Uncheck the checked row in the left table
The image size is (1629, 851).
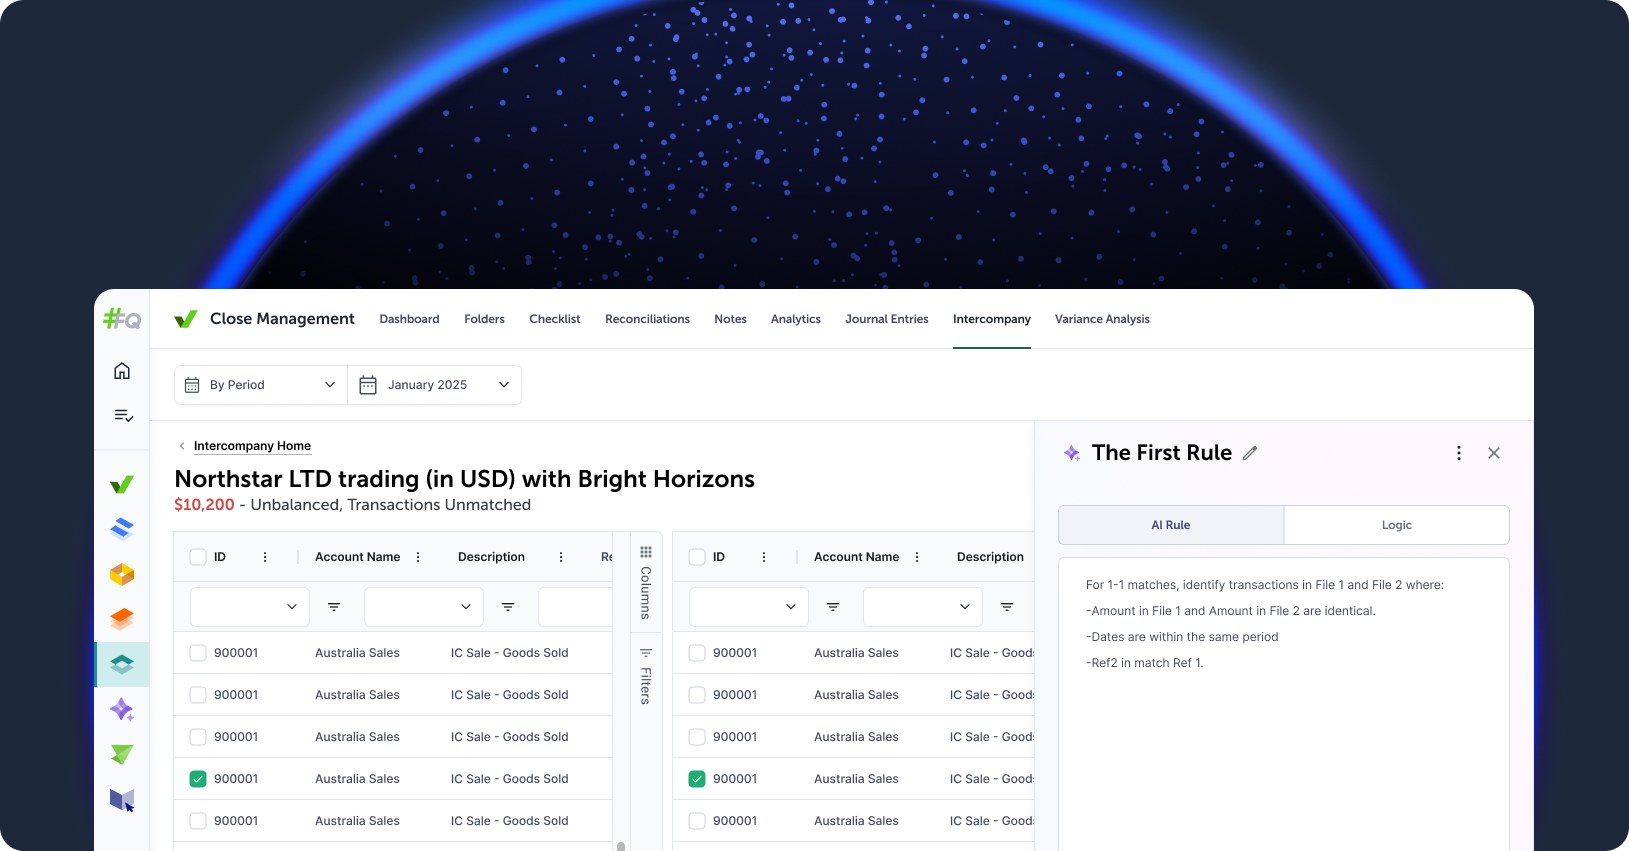click(x=198, y=779)
